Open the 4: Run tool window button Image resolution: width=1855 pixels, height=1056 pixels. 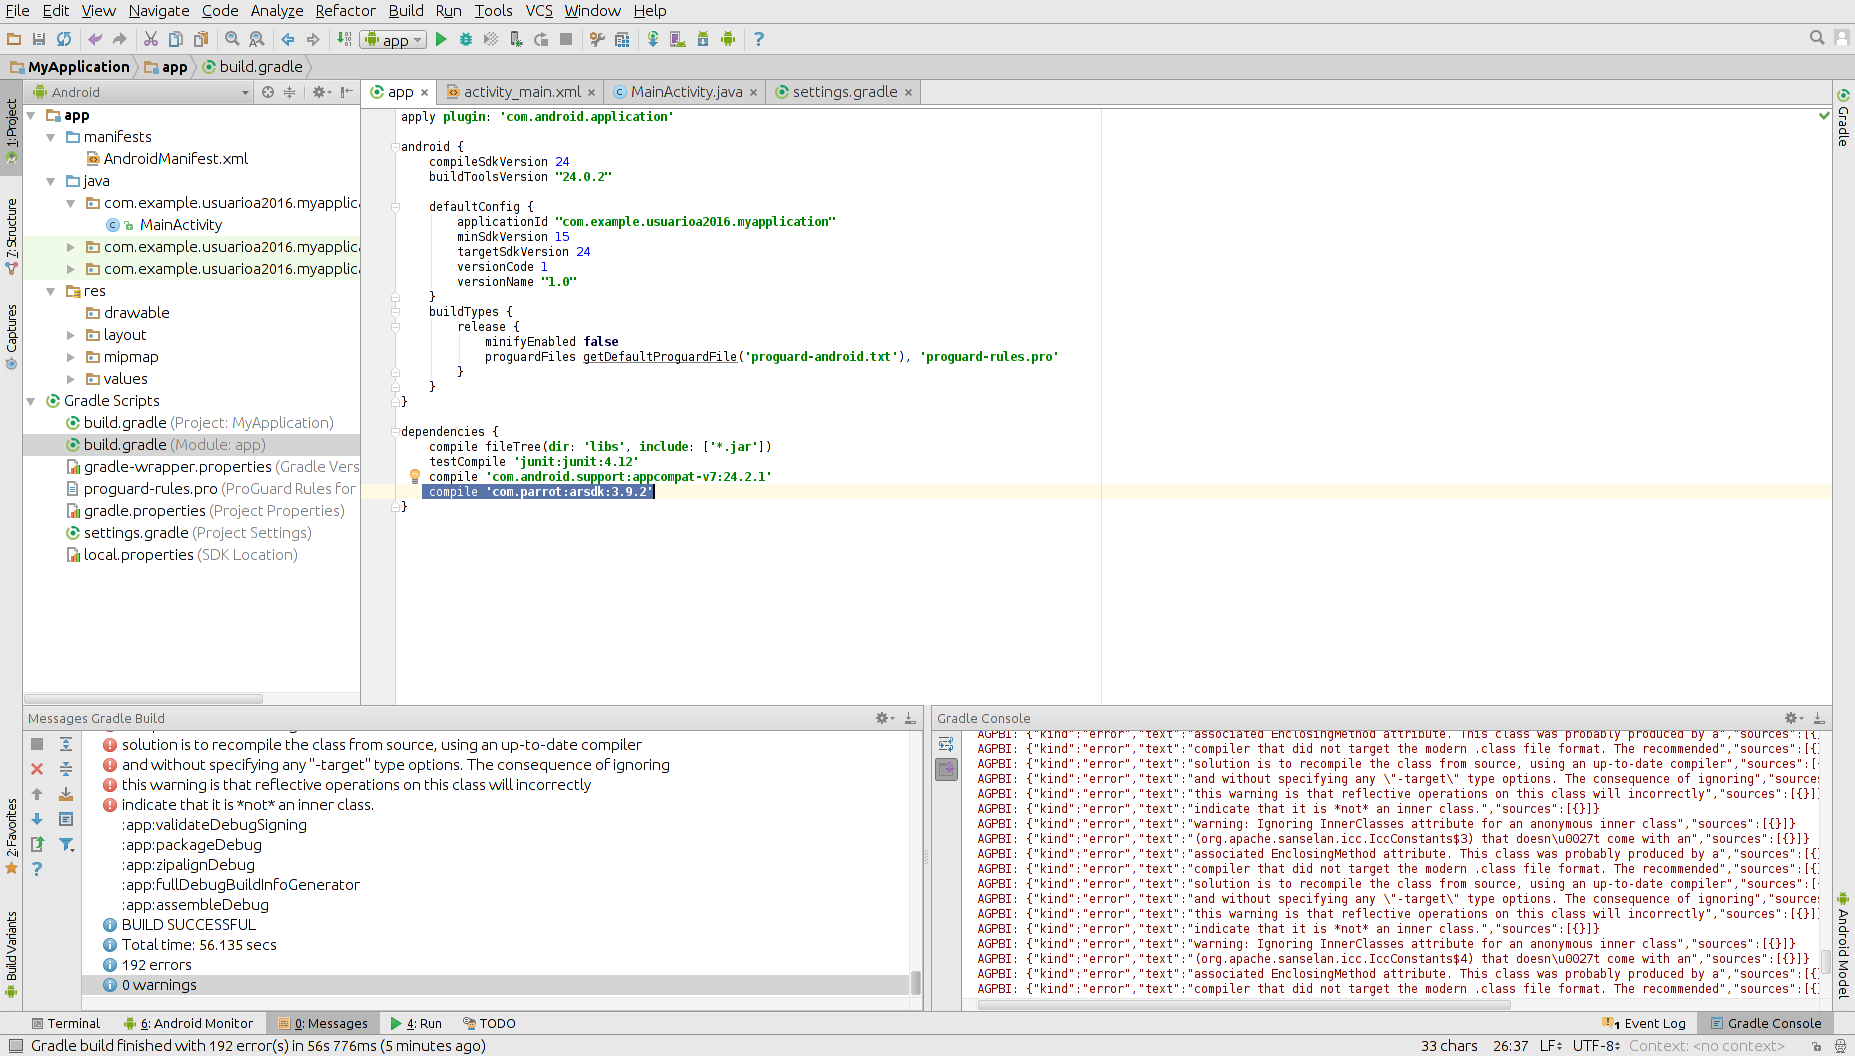coord(417,1023)
